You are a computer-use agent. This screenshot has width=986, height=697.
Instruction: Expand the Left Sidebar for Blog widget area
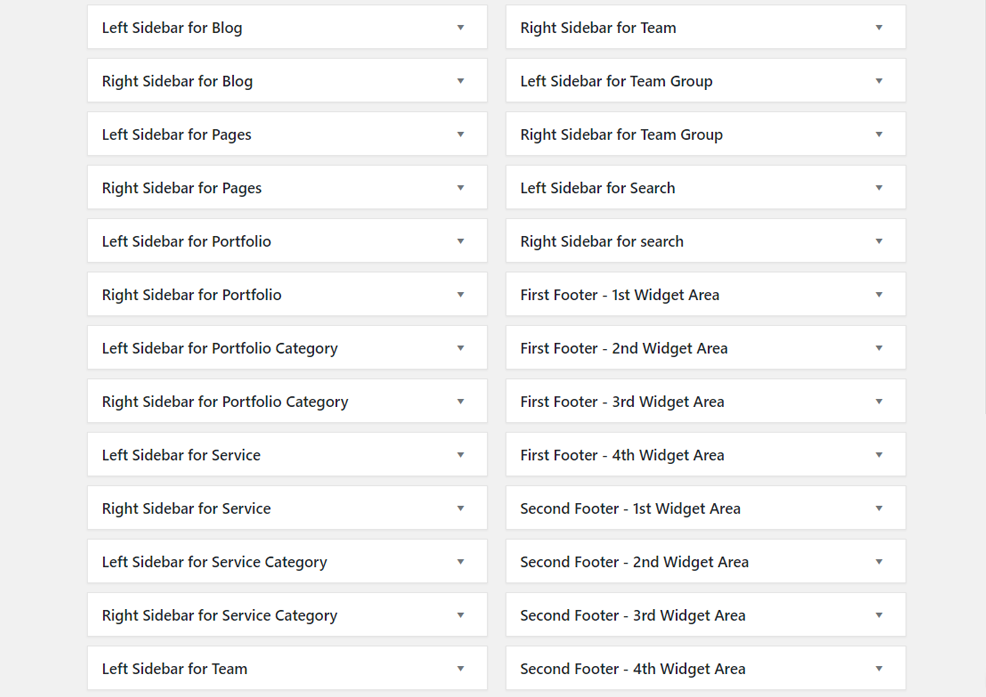tap(460, 28)
